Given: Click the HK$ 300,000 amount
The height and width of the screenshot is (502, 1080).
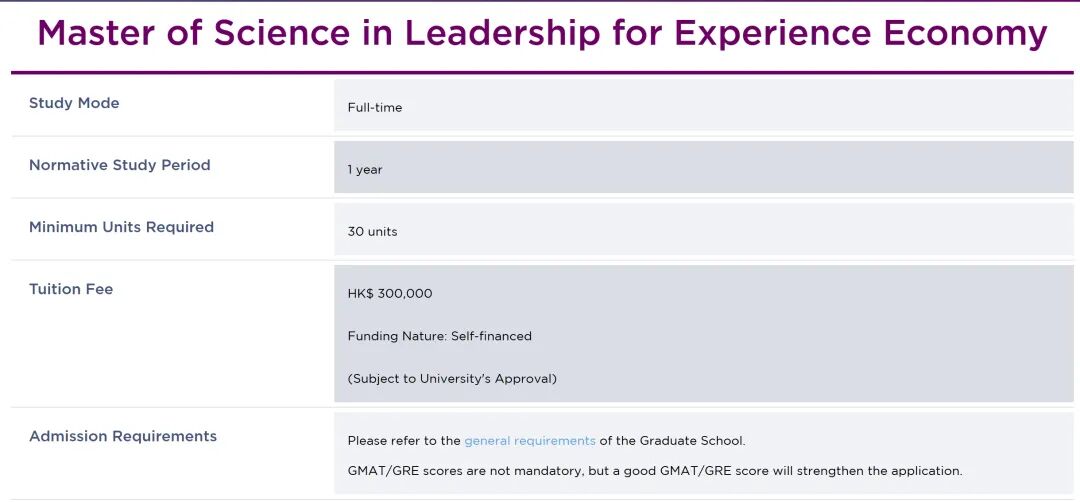Looking at the screenshot, I should pyautogui.click(x=390, y=294).
